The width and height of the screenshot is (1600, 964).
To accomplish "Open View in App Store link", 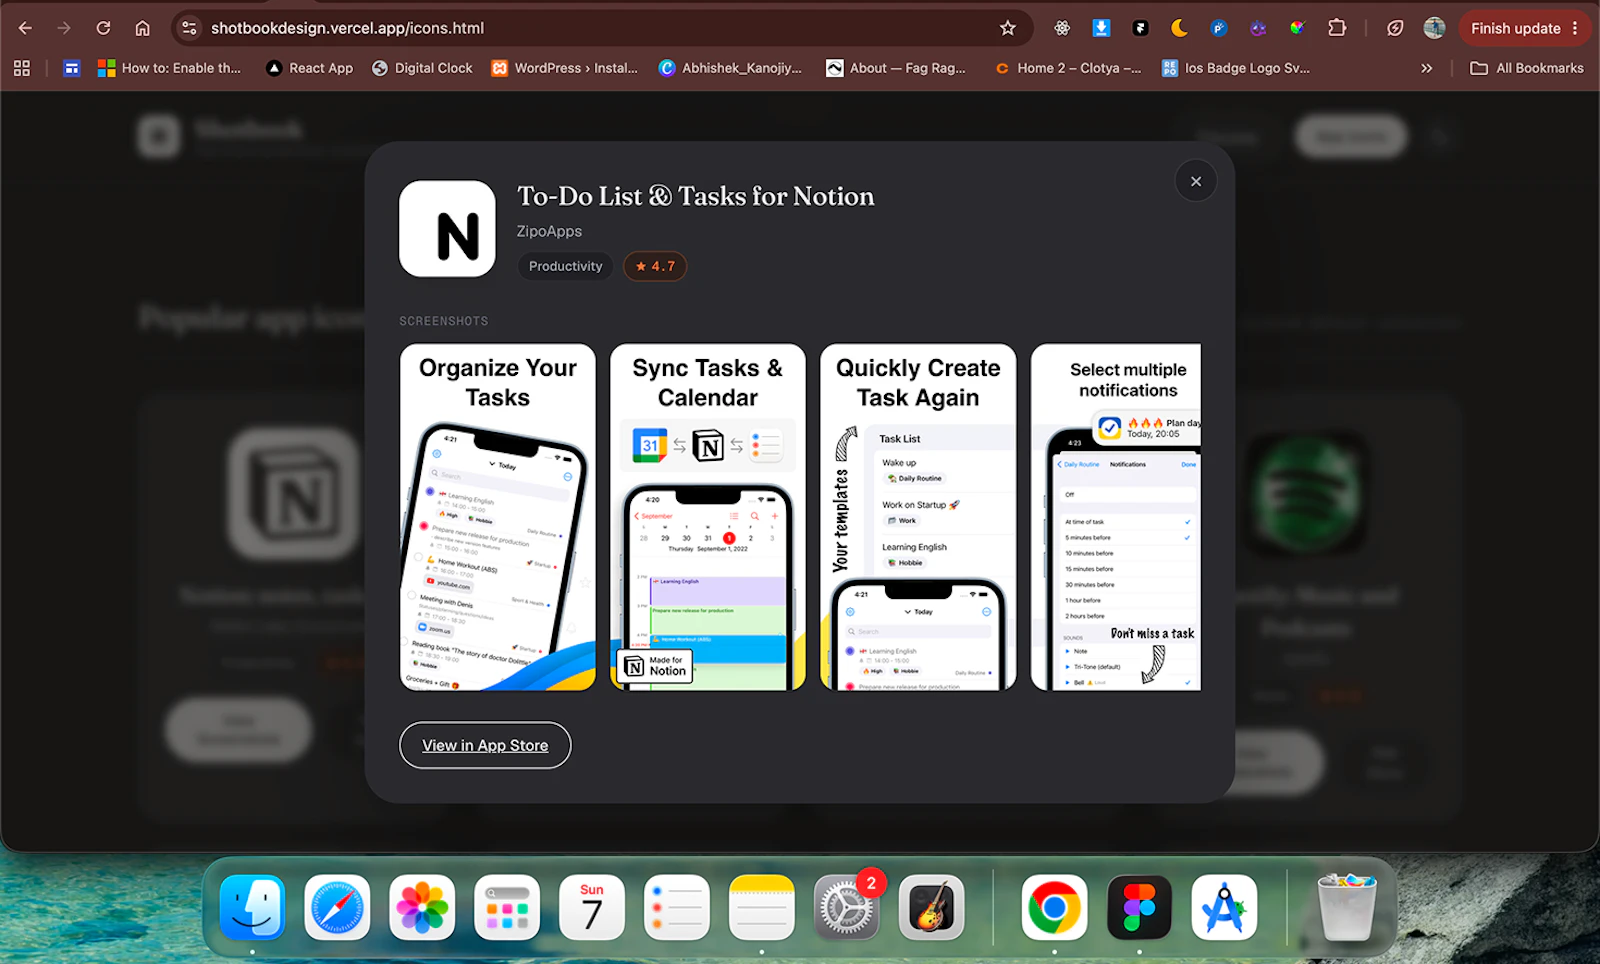I will tap(485, 745).
